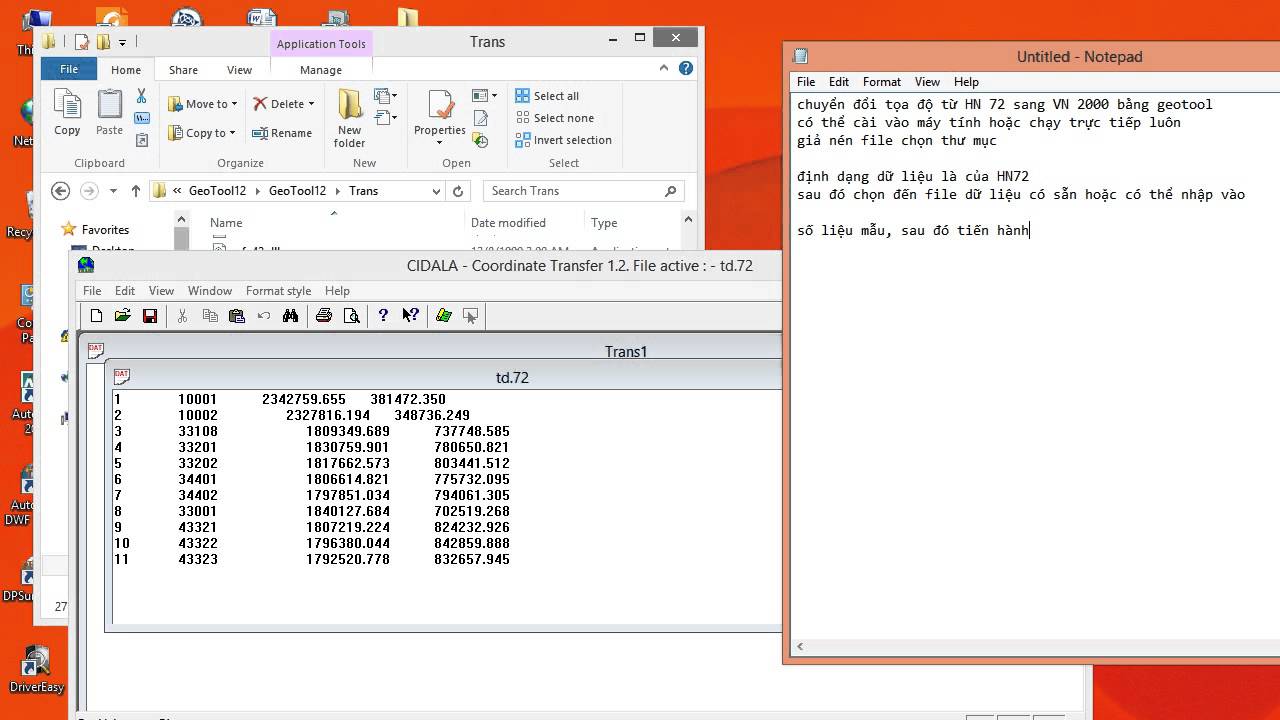Click Explorer Help question mark icon
Image resolution: width=1280 pixels, height=720 pixels.
tap(686, 69)
